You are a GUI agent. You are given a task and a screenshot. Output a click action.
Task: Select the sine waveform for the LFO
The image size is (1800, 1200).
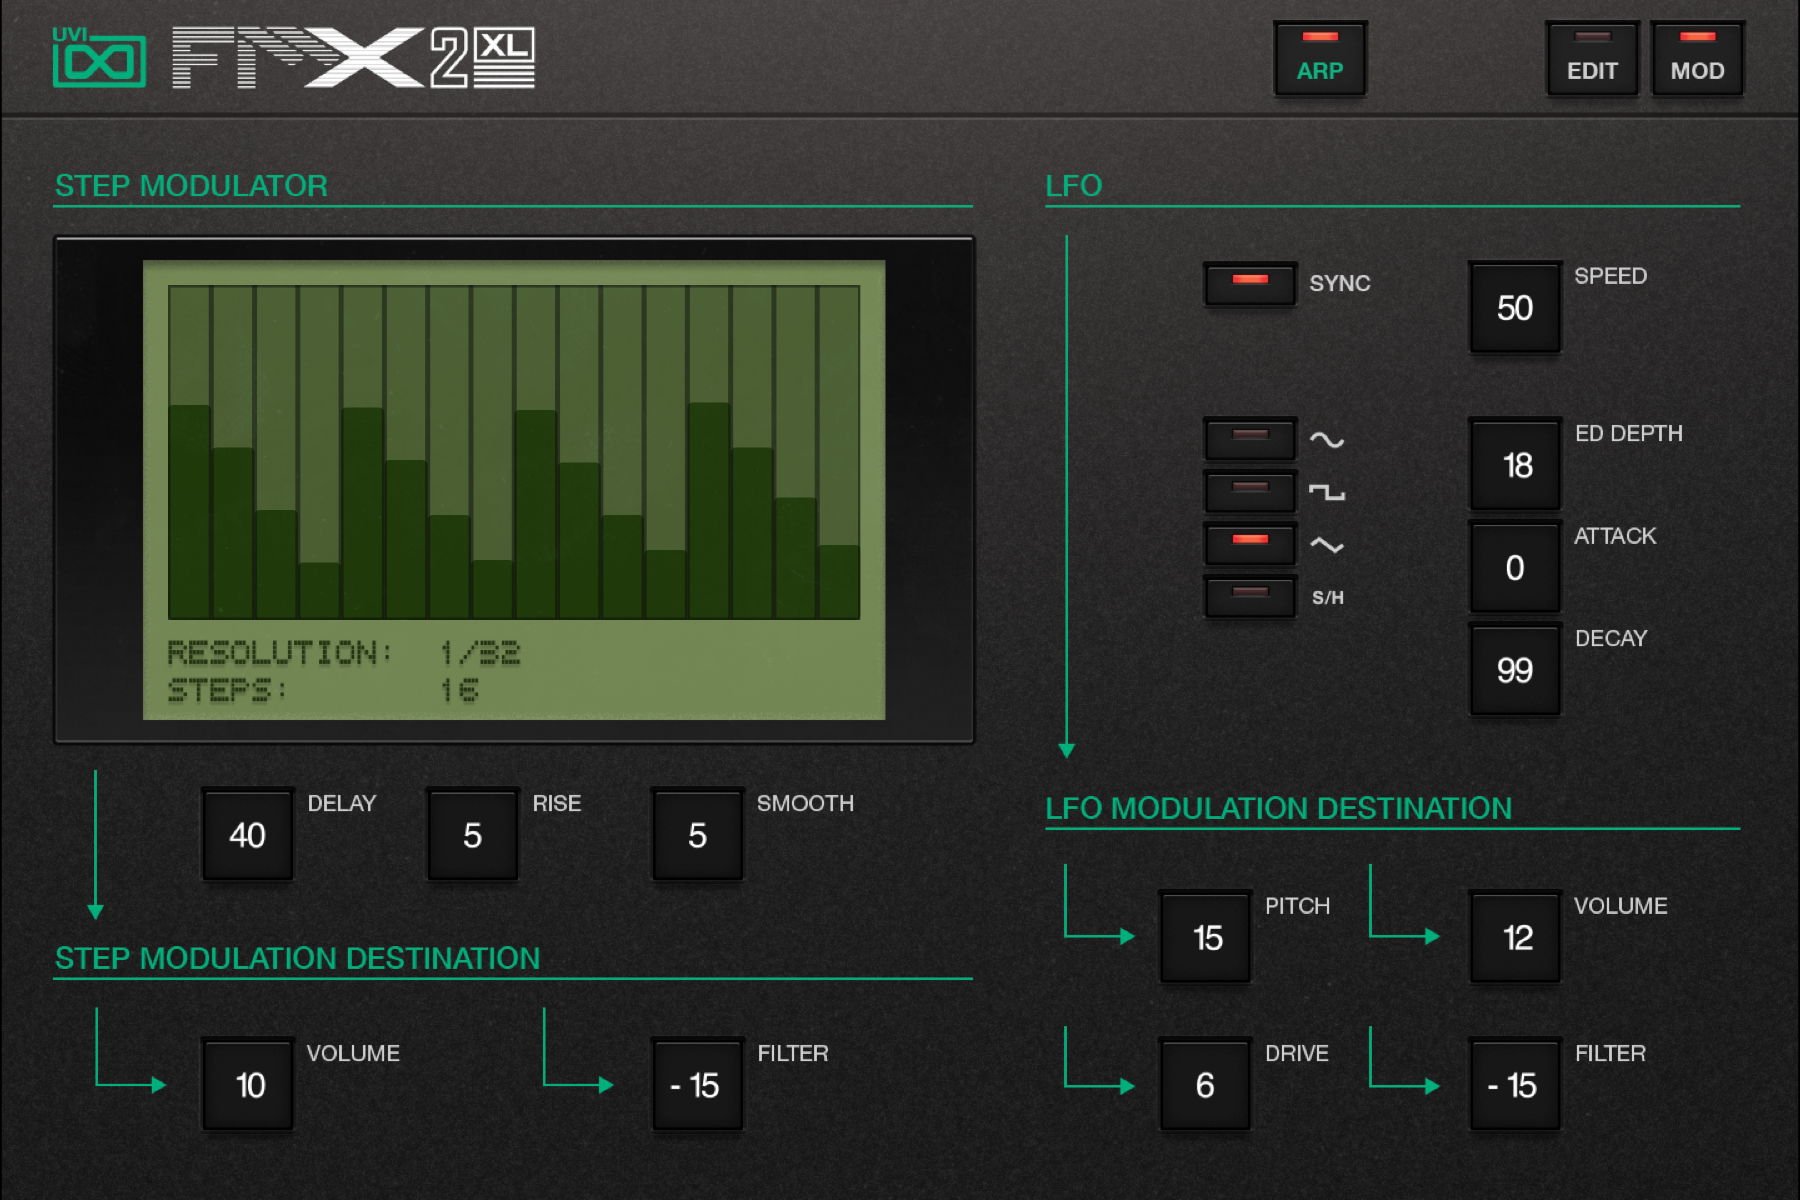1249,437
